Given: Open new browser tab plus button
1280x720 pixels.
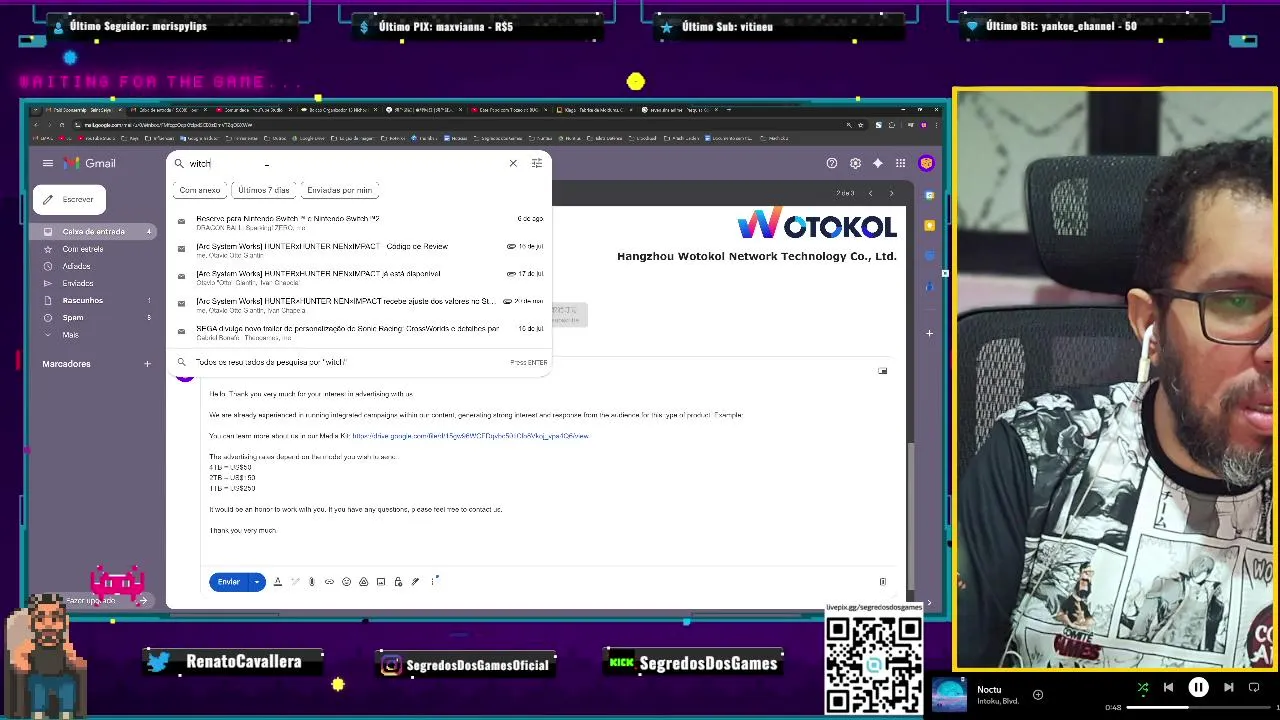Looking at the screenshot, I should [728, 109].
